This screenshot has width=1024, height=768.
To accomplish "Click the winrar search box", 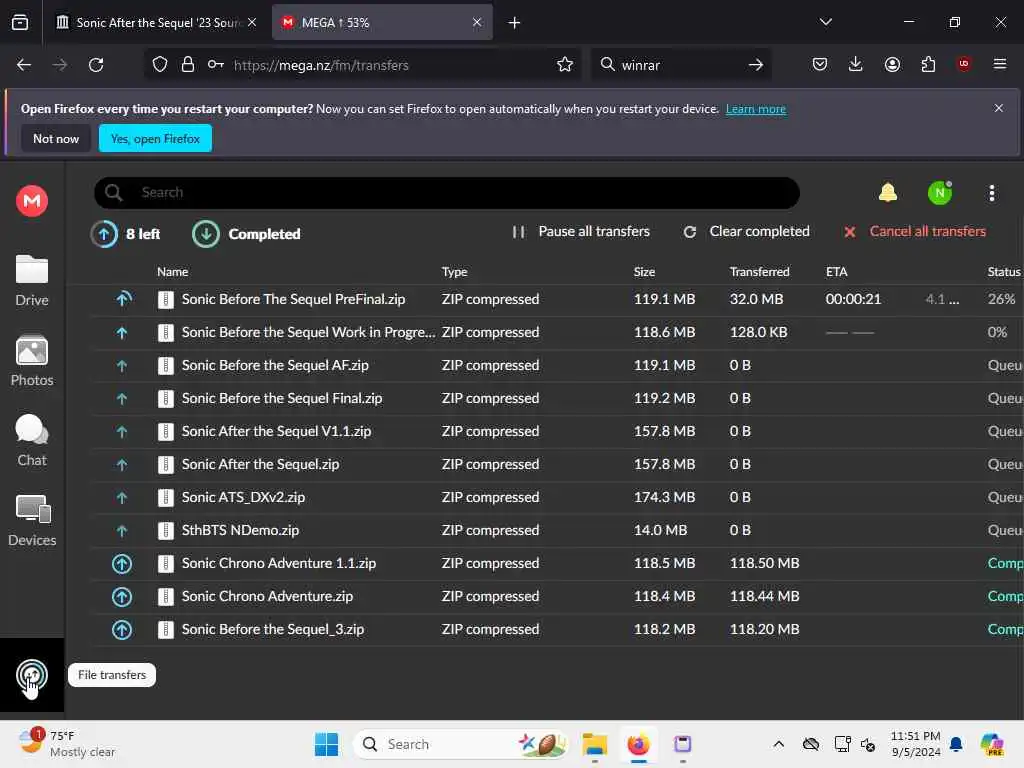I will click(x=679, y=65).
